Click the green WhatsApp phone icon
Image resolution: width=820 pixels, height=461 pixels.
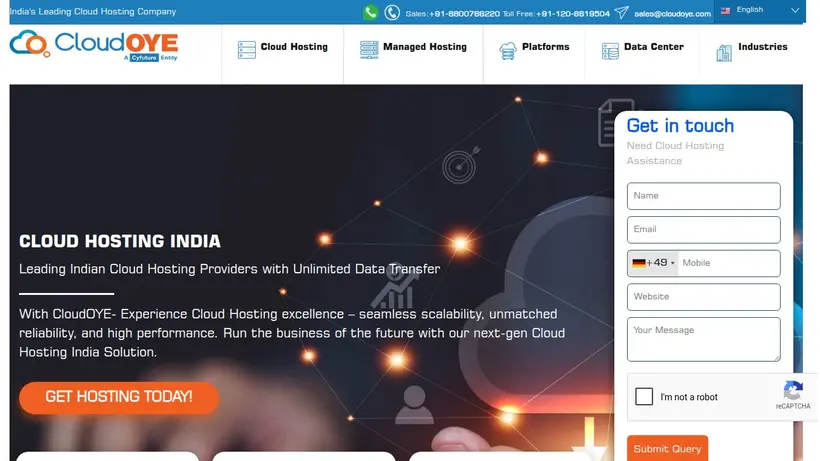(x=370, y=12)
